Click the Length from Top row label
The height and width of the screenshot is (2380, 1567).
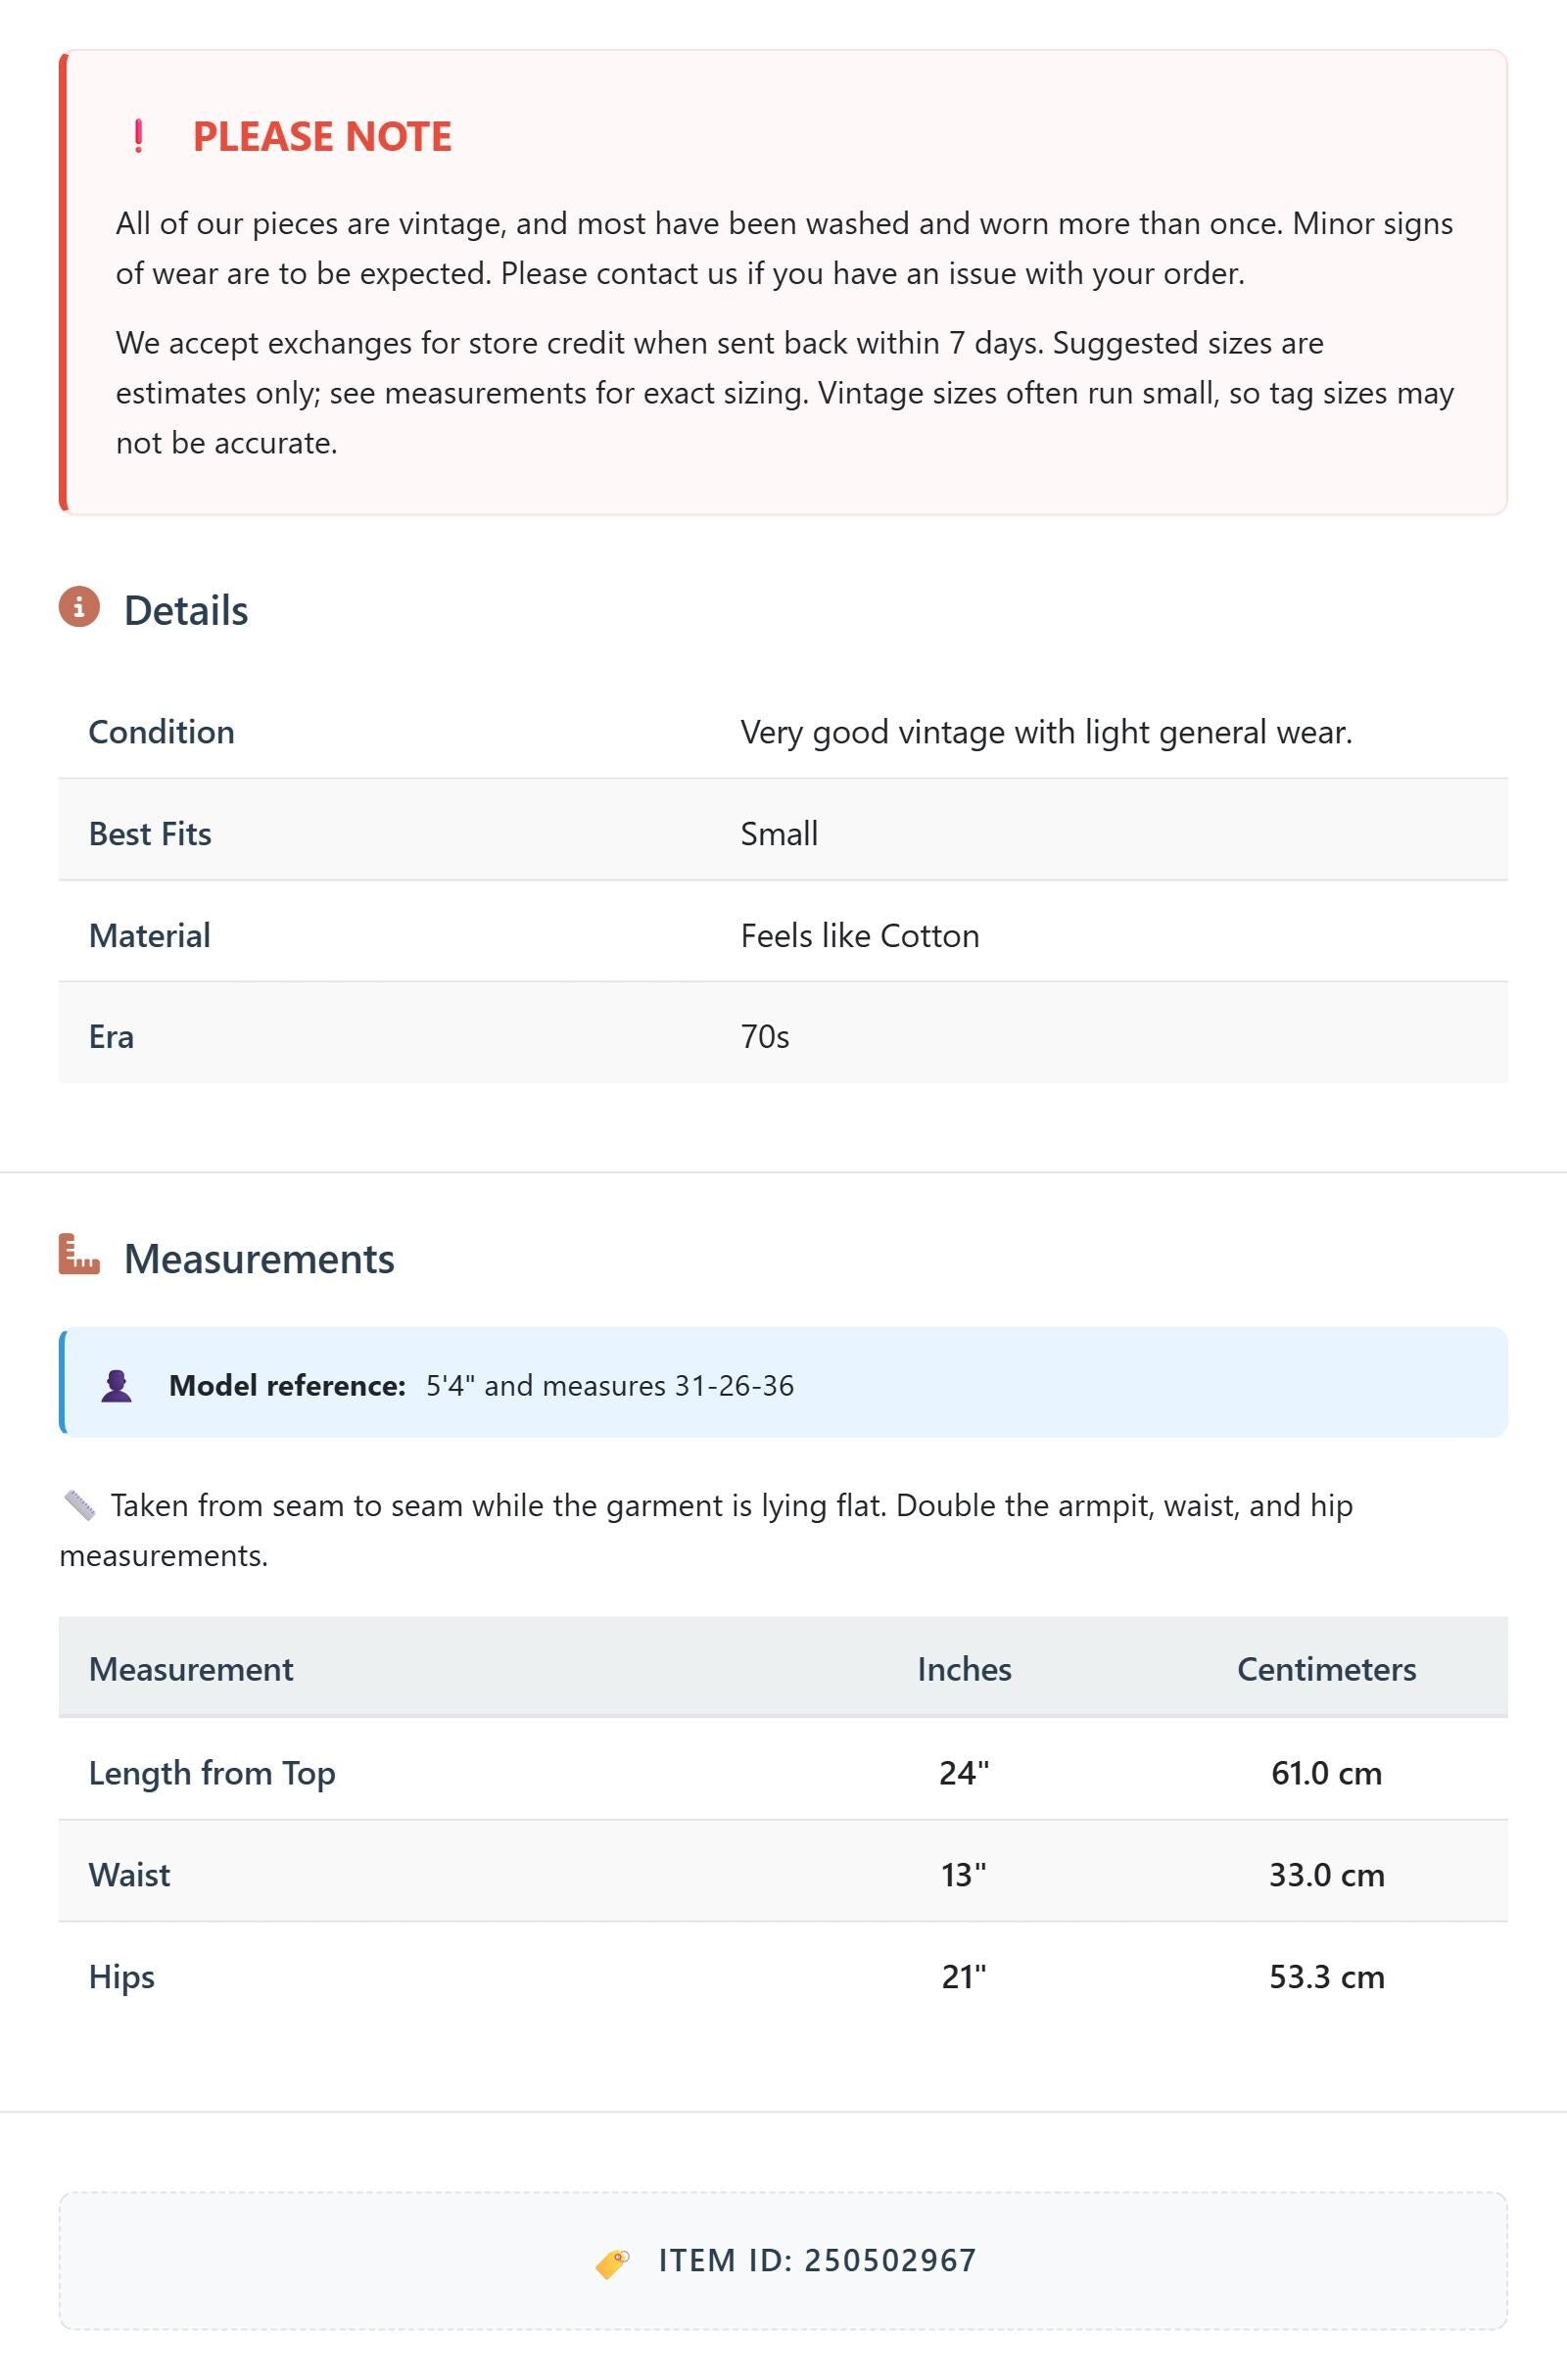212,1773
